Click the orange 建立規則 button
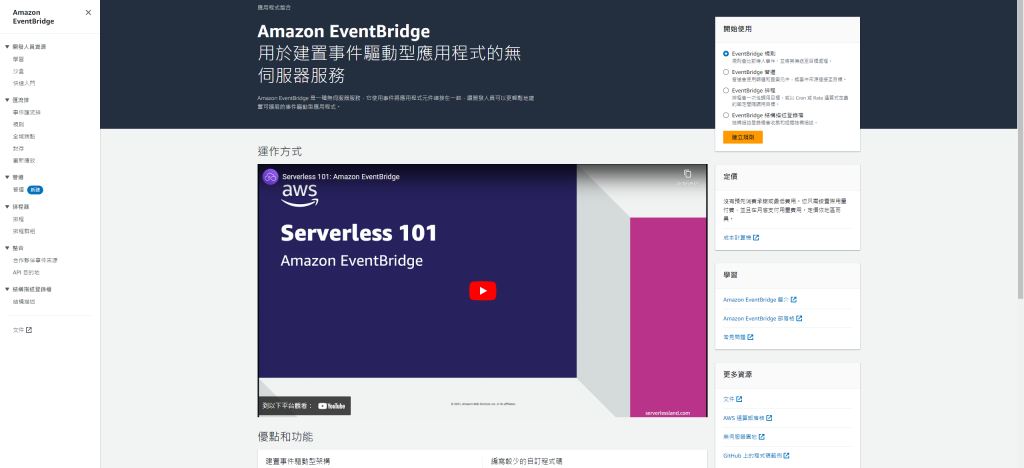Viewport: 1024px width, 468px height. pos(743,138)
